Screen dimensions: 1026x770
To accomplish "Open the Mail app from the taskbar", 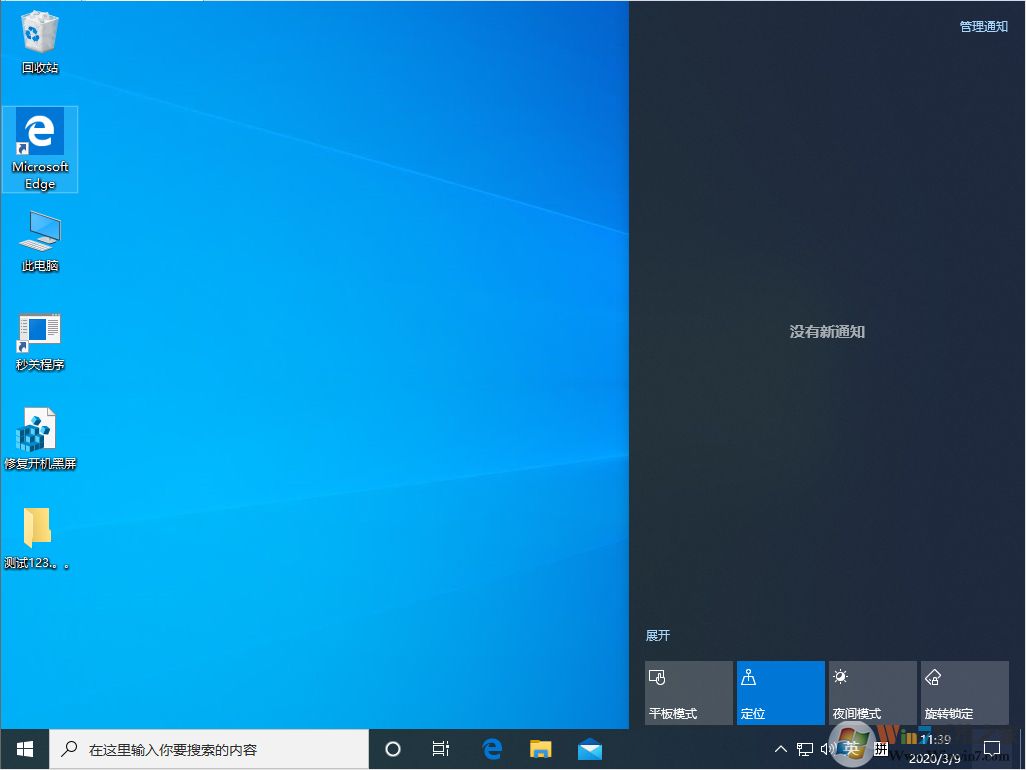I will [x=590, y=748].
